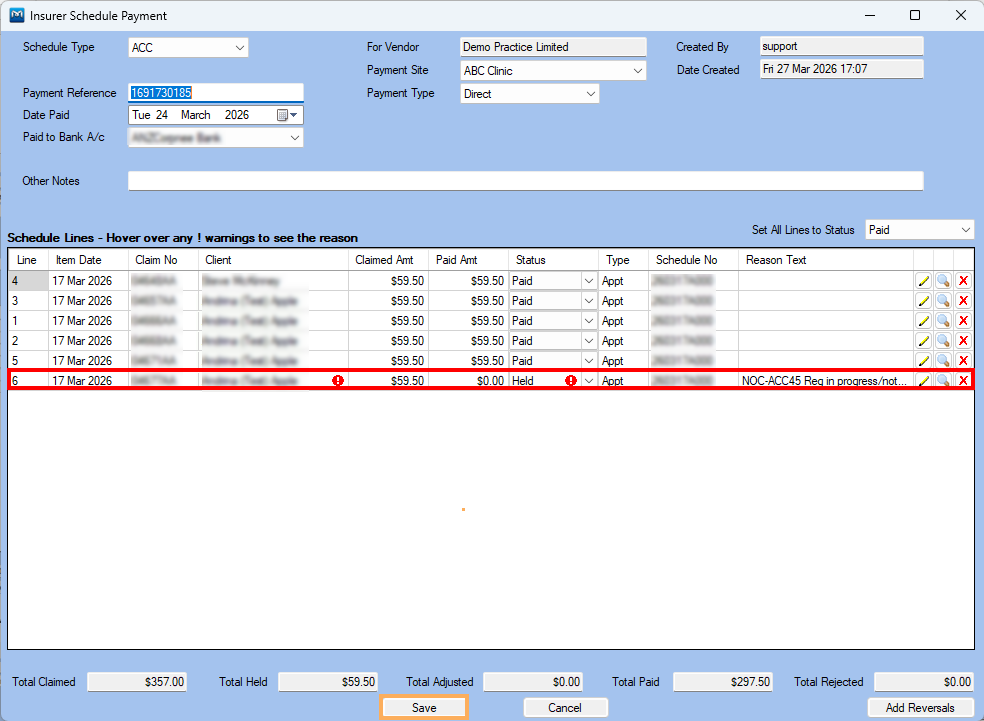
Task: Edit line 3 with the pencil icon
Action: coord(923,301)
